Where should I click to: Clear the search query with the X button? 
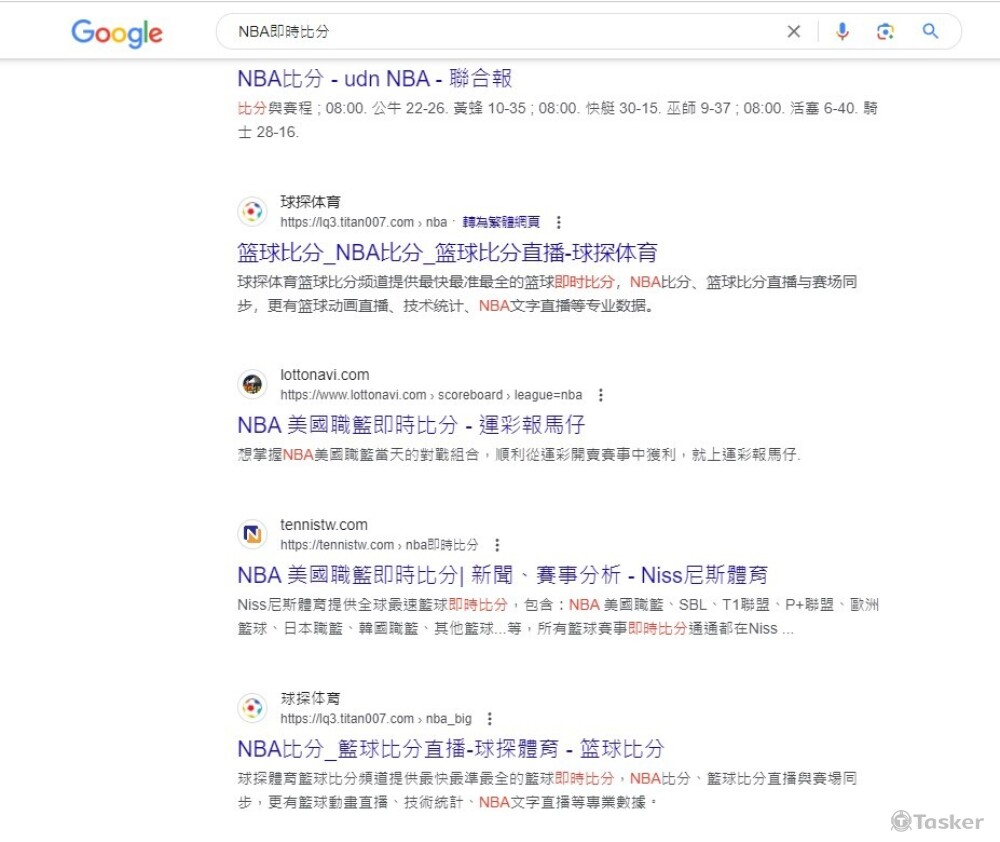(793, 31)
